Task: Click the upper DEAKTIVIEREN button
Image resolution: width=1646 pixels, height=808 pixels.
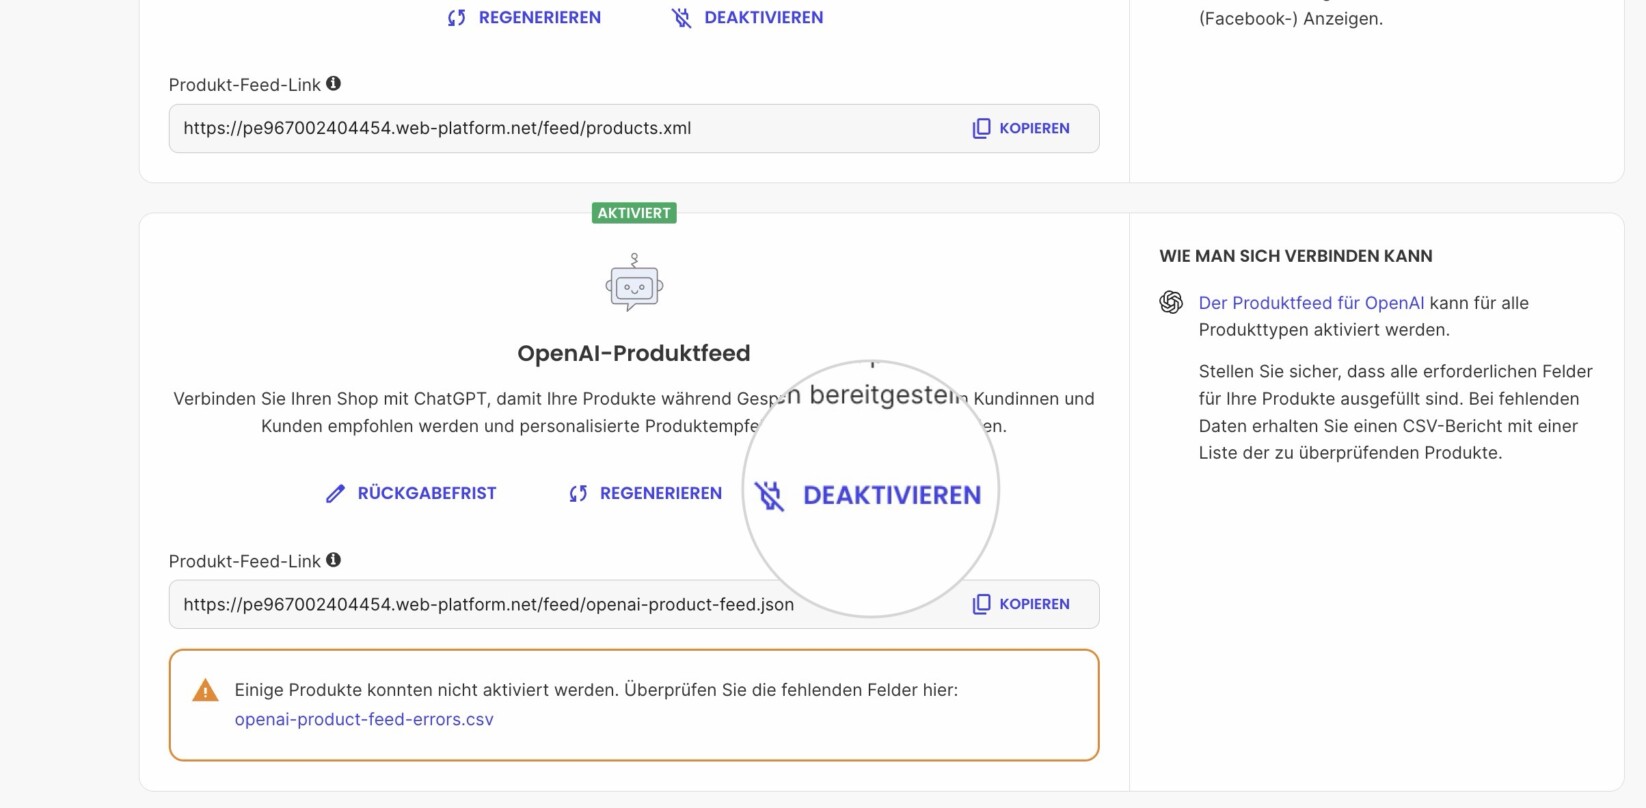Action: (747, 17)
